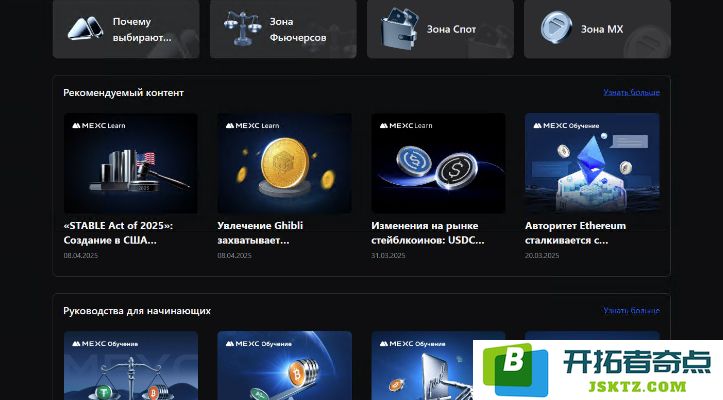The height and width of the screenshot is (400, 723).
Task: Open article title 'Авторитет Ethereum сталкивается с...'
Action: click(x=575, y=233)
